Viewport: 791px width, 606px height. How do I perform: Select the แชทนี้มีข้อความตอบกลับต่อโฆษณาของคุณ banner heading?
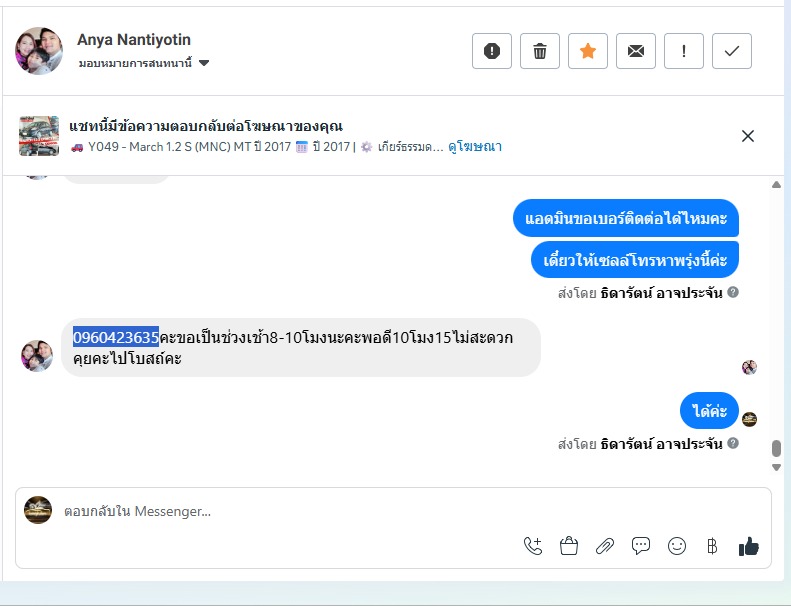[x=206, y=126]
